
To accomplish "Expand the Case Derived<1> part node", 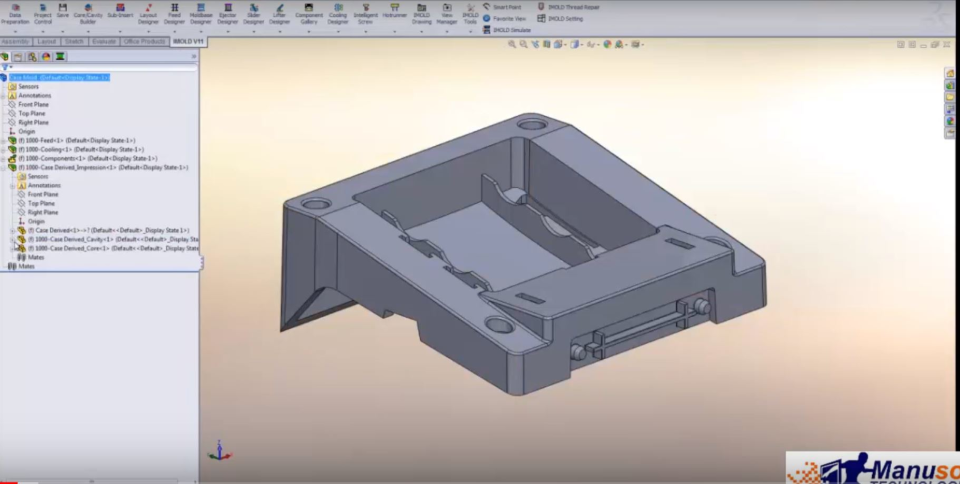I will click(13, 231).
